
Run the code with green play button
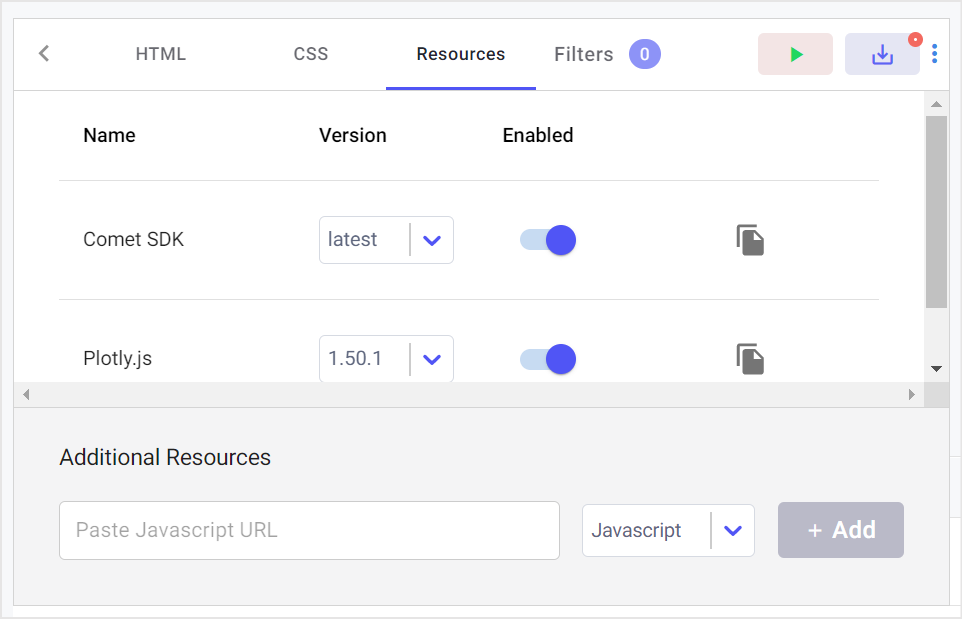click(795, 54)
